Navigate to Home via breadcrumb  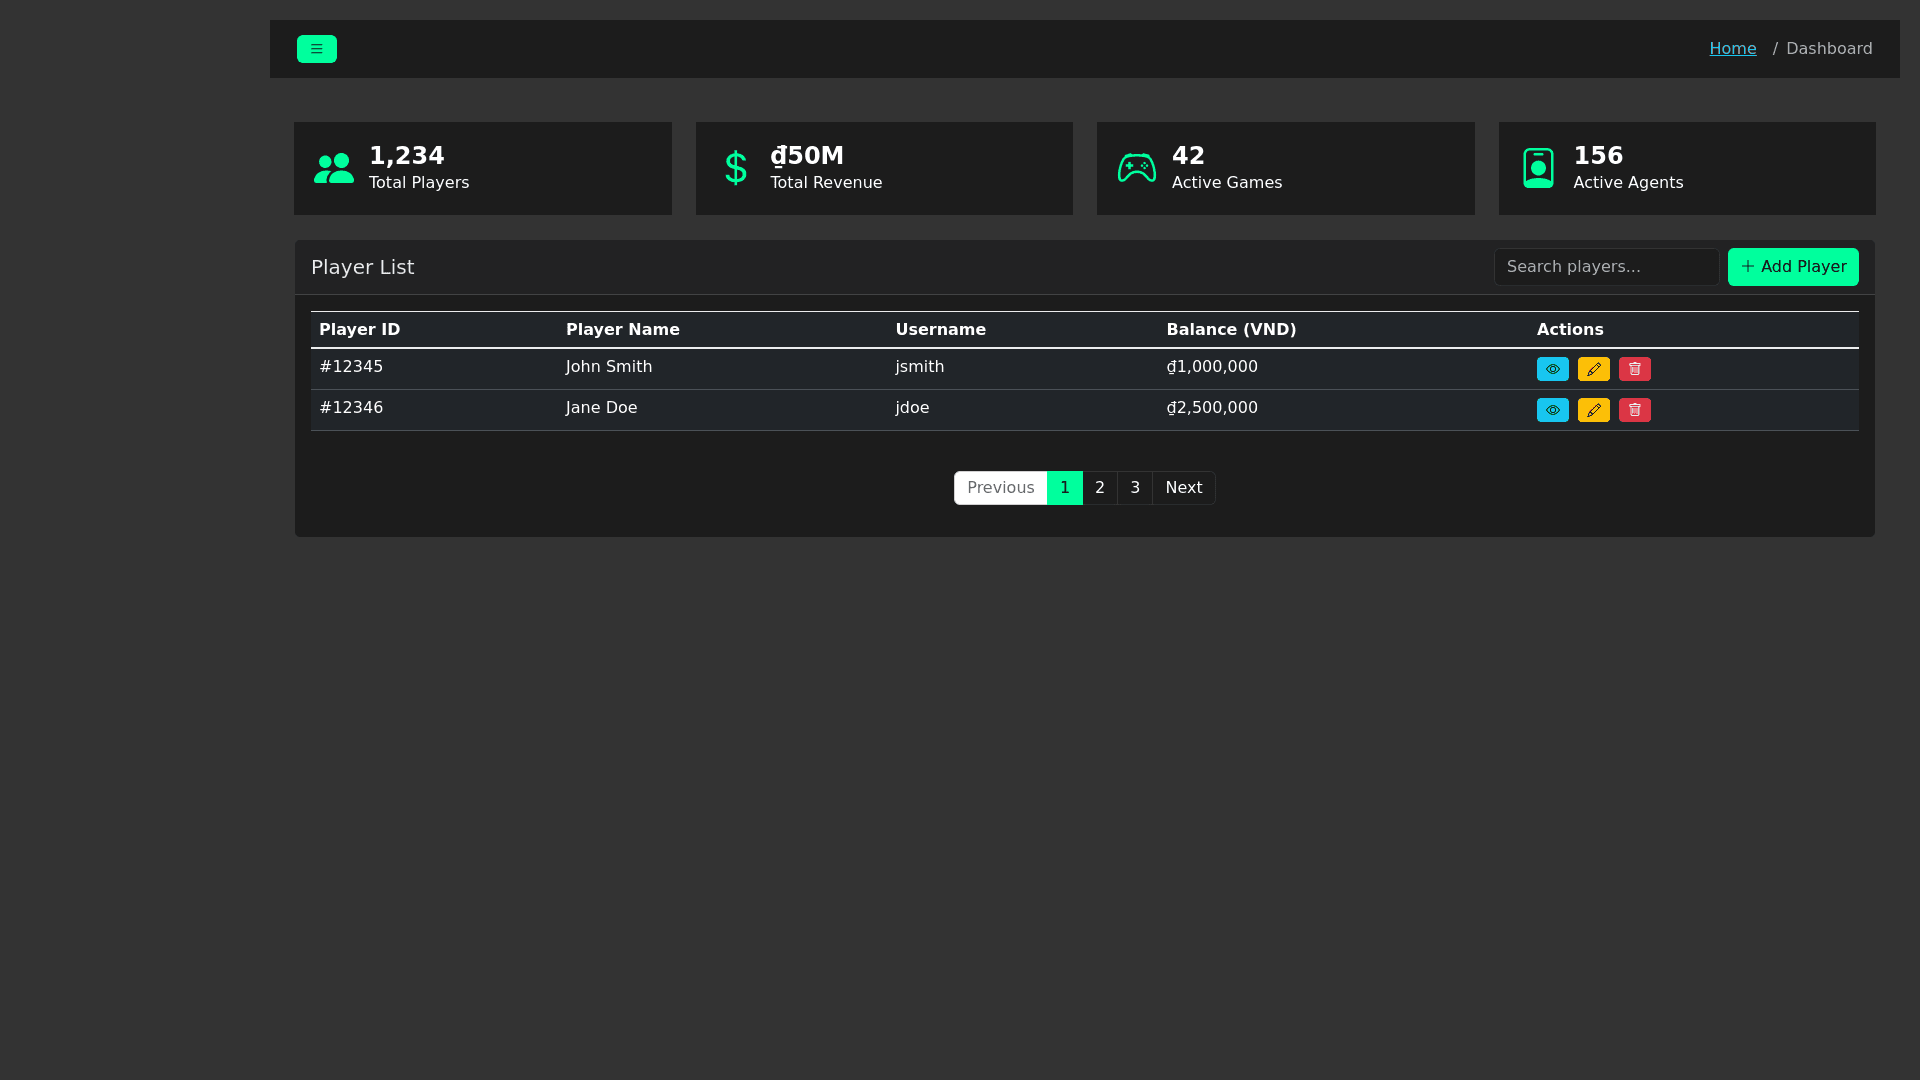click(x=1732, y=48)
